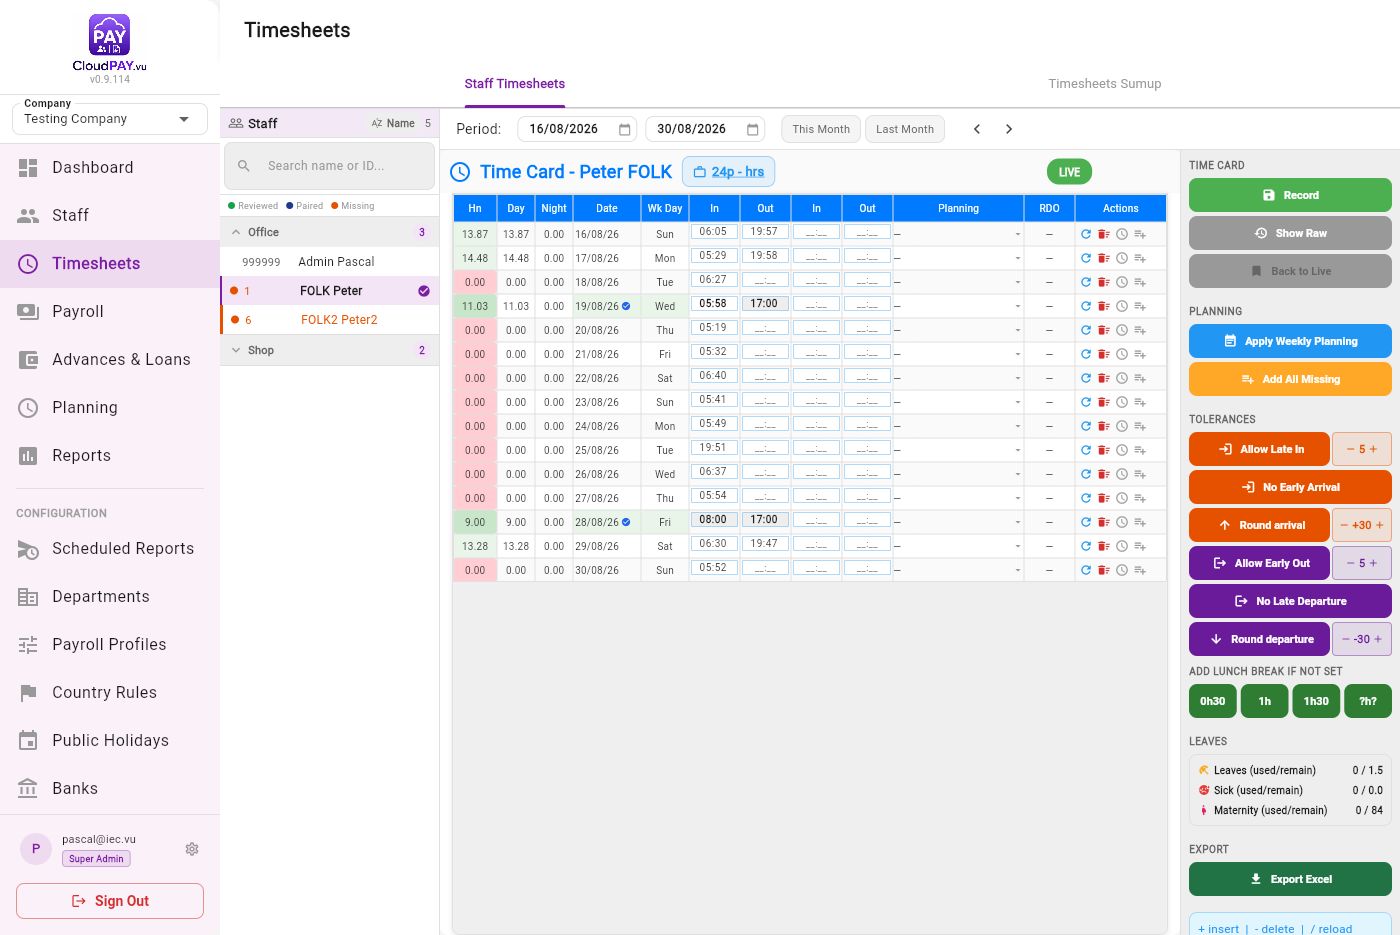Open the calendar picker for start date 16/08/2026
Image resolution: width=1400 pixels, height=935 pixels.
pyautogui.click(x=625, y=129)
